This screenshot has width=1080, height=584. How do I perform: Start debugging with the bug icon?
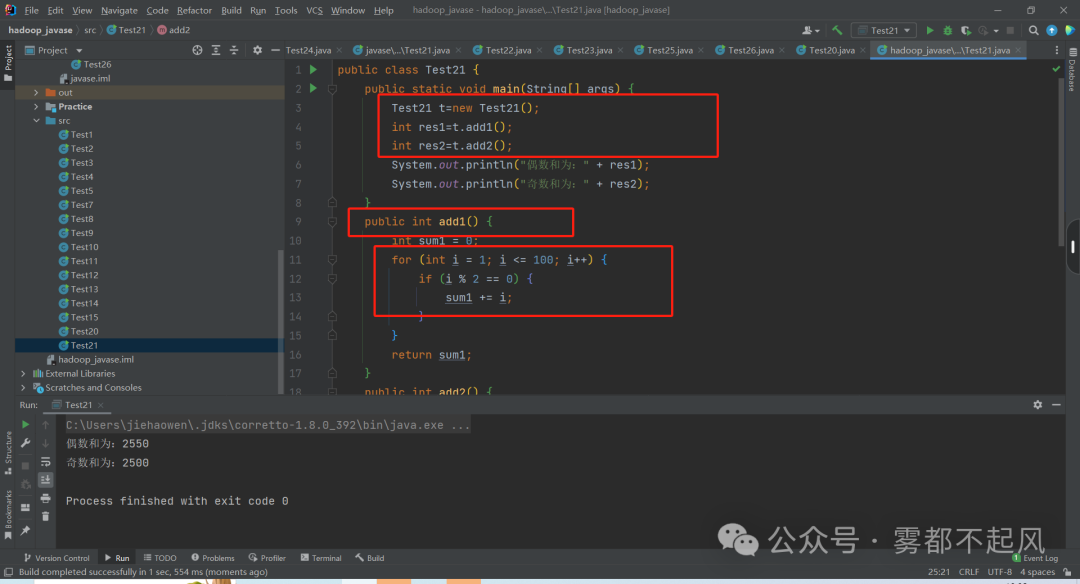[948, 30]
